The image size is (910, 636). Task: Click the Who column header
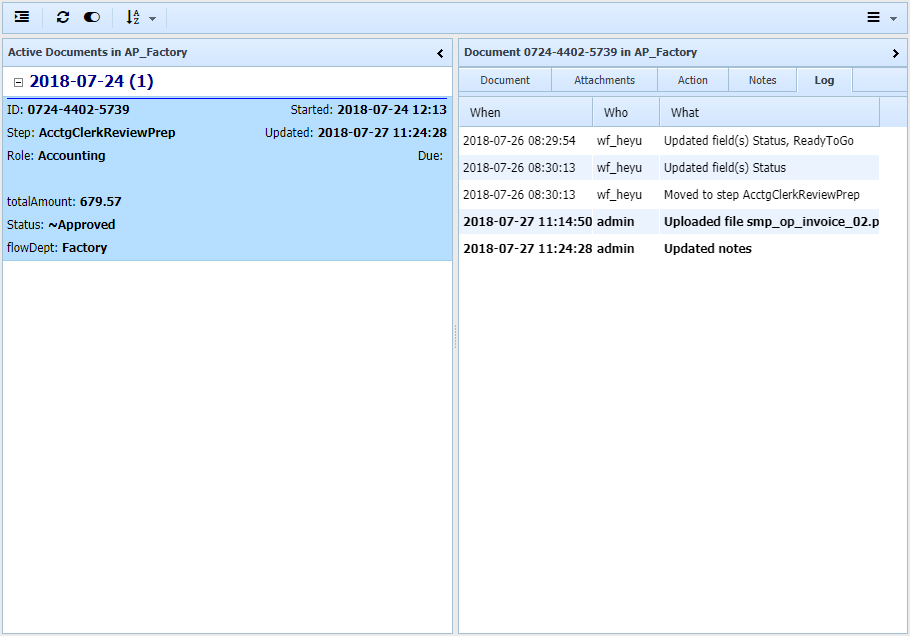click(x=625, y=112)
